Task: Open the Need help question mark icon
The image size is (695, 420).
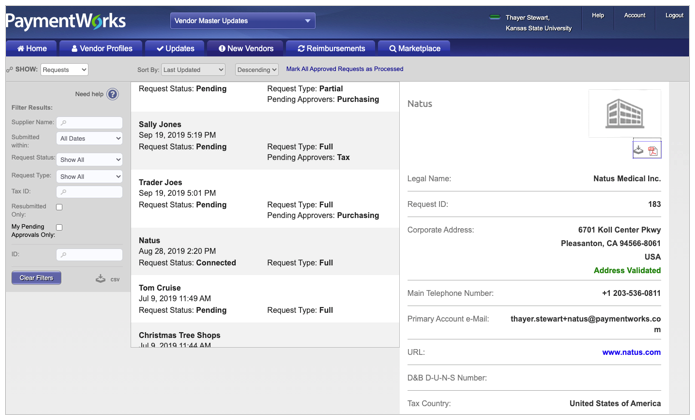Action: pyautogui.click(x=113, y=94)
